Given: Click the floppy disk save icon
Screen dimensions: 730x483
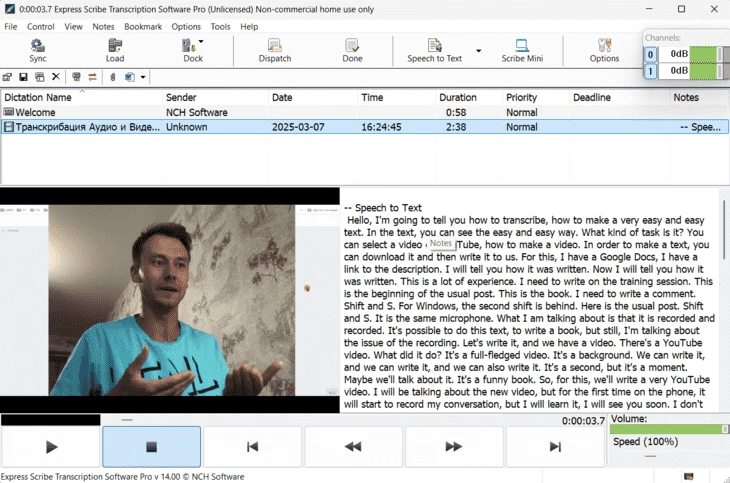Looking at the screenshot, I should pos(23,77).
